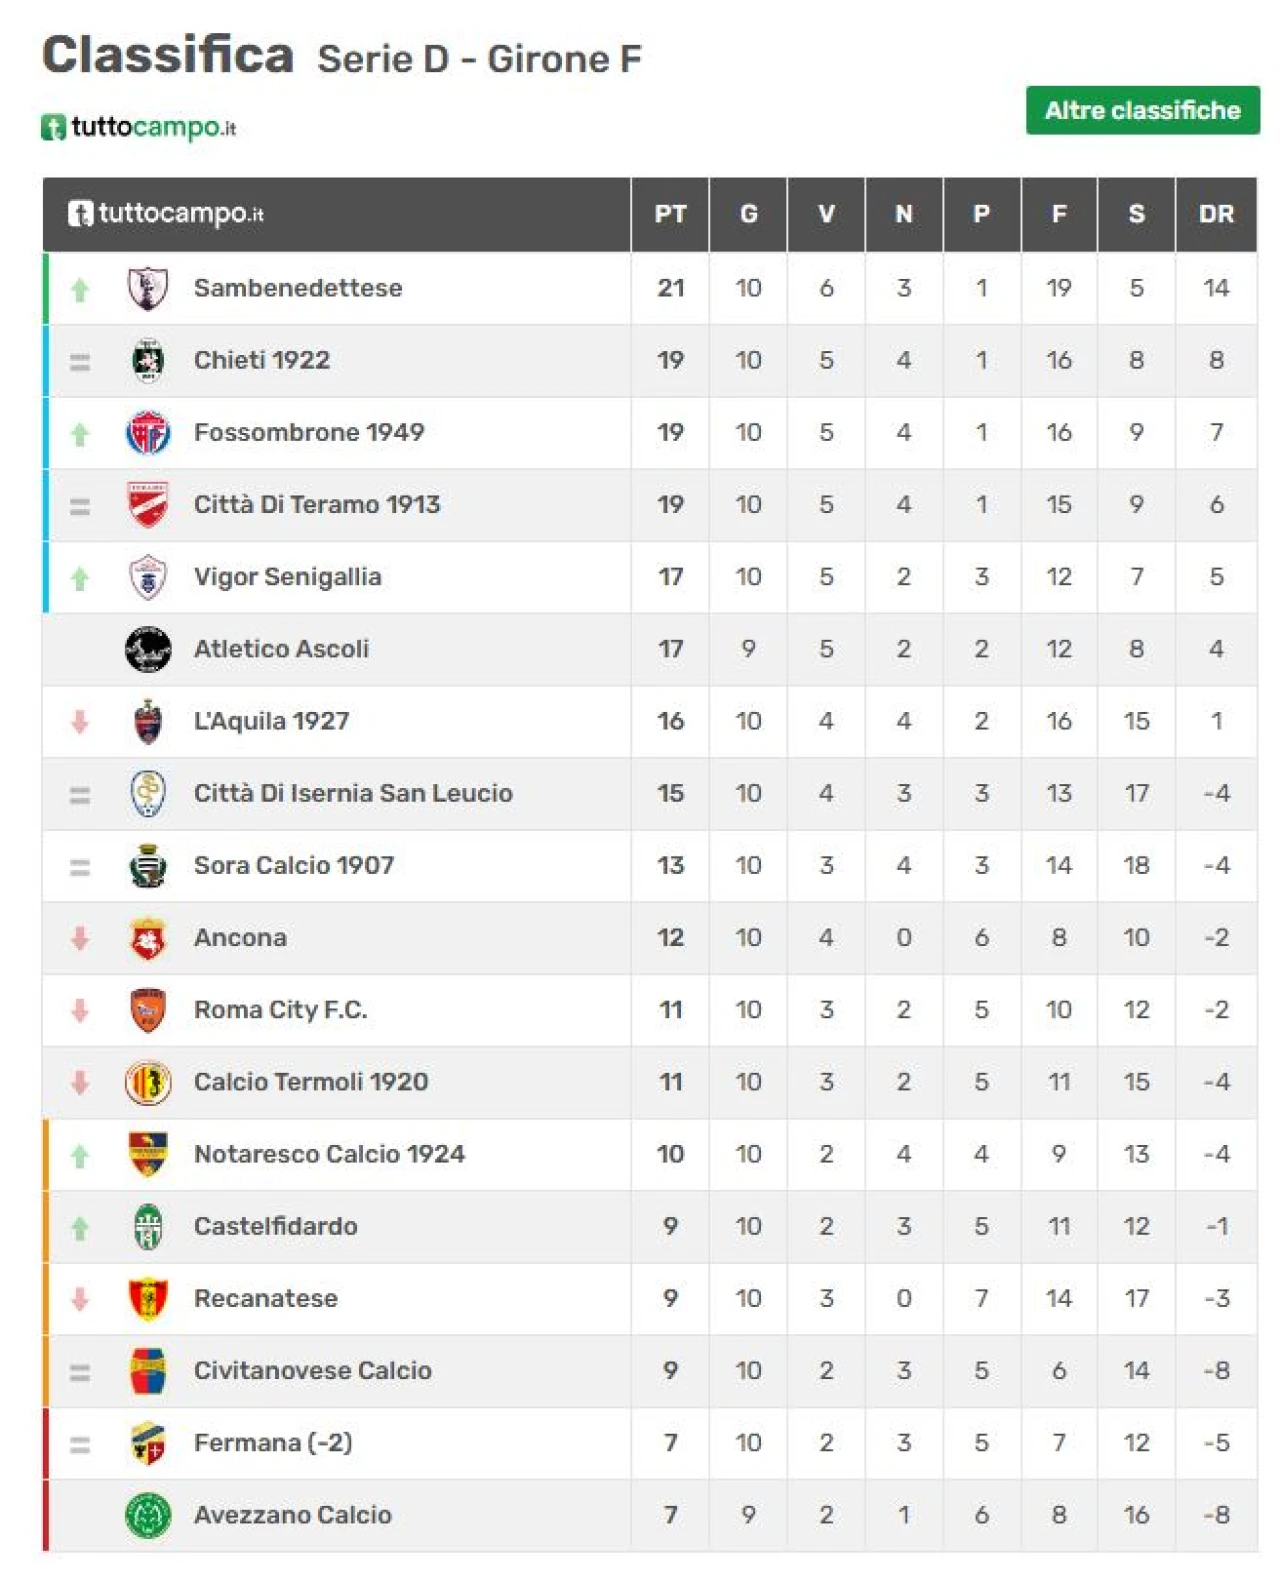Screen dimensions: 1280x1580
Task: Select the Città Di Isernia San Leucio row
Action: [650, 794]
